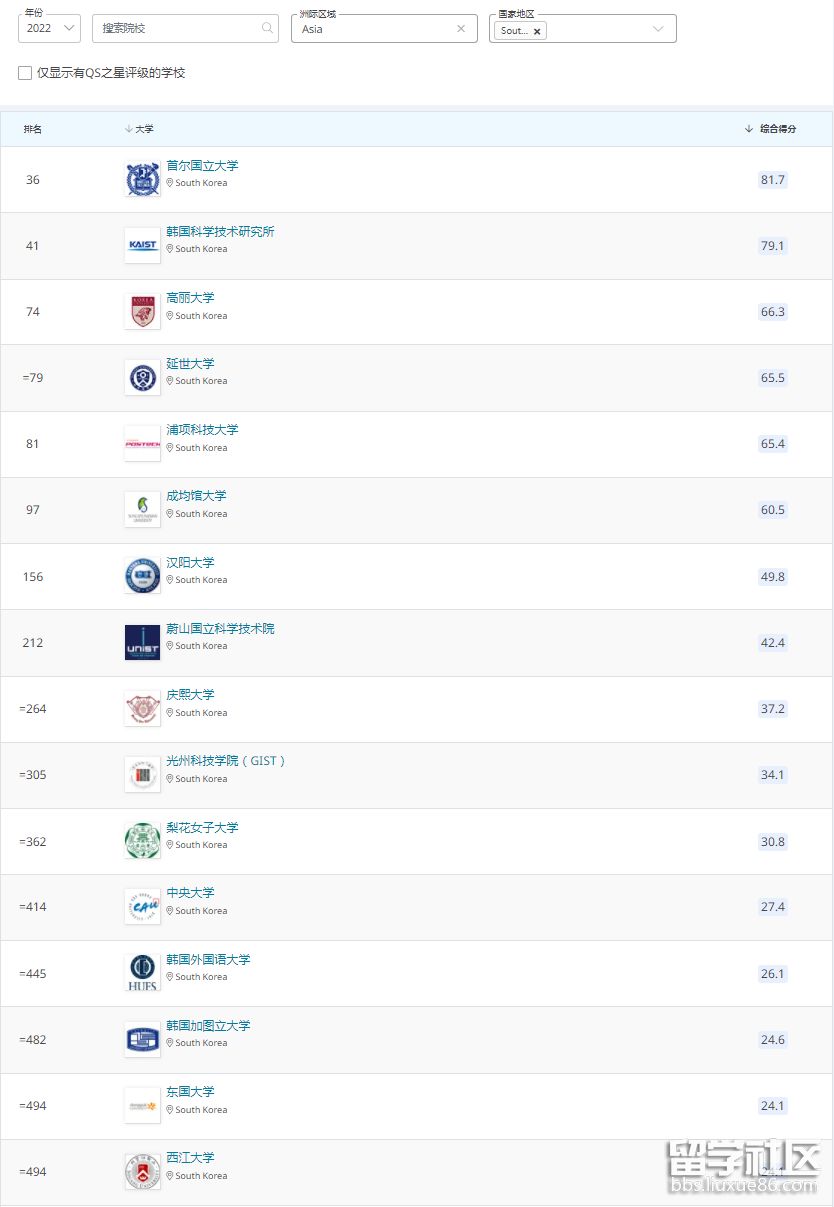
Task: Open the 首尔国立大学 link
Action: pos(202,166)
